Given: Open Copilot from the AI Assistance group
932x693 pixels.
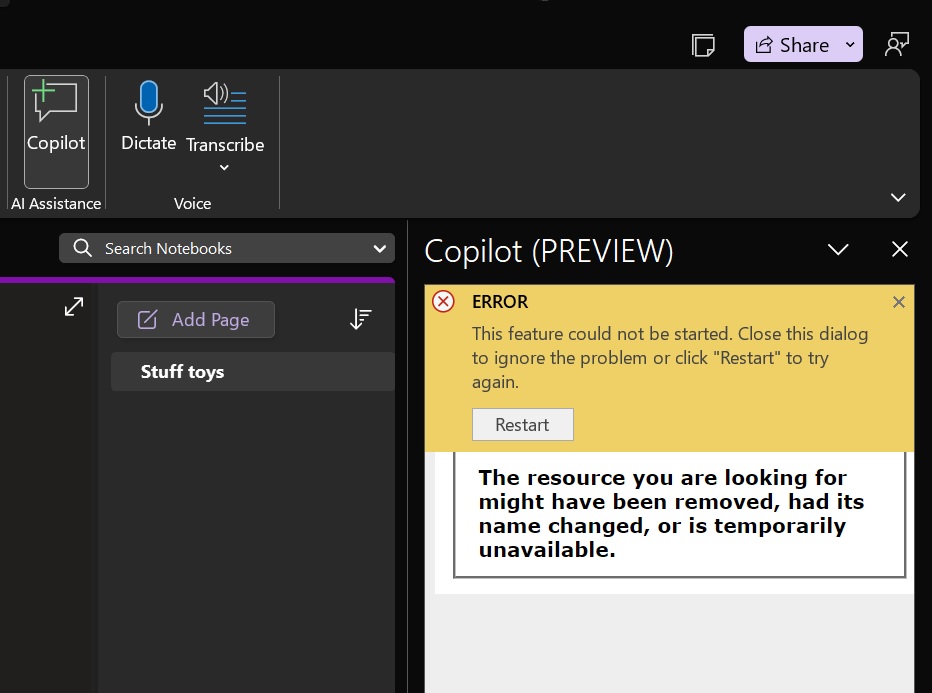Looking at the screenshot, I should pos(55,118).
